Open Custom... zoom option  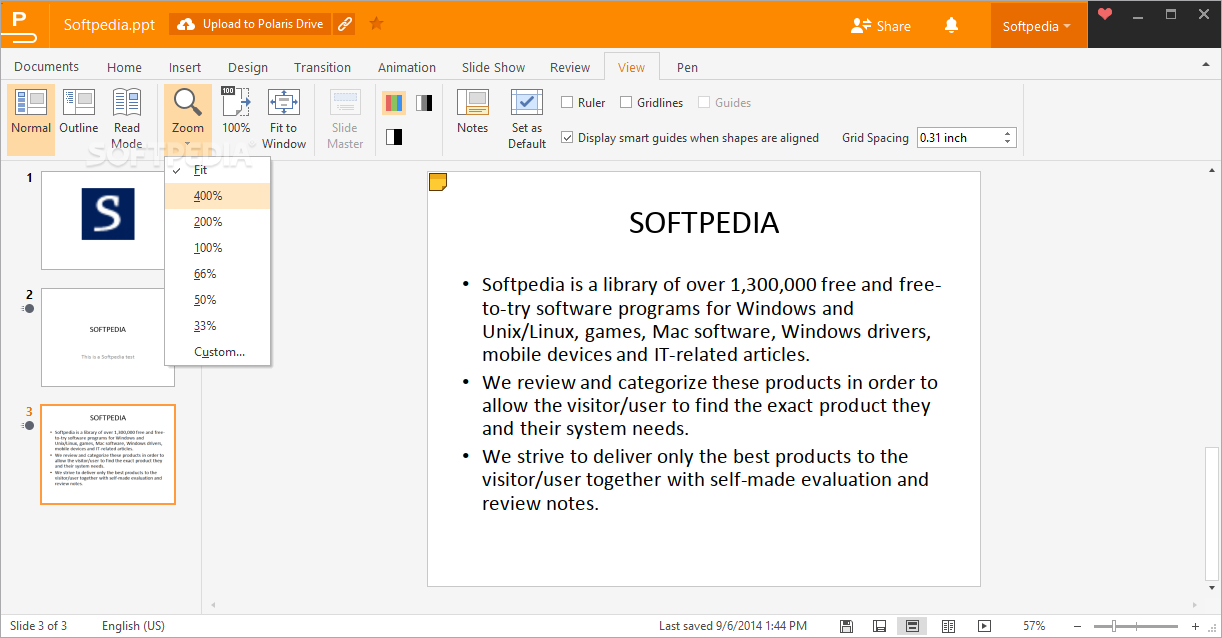click(218, 352)
